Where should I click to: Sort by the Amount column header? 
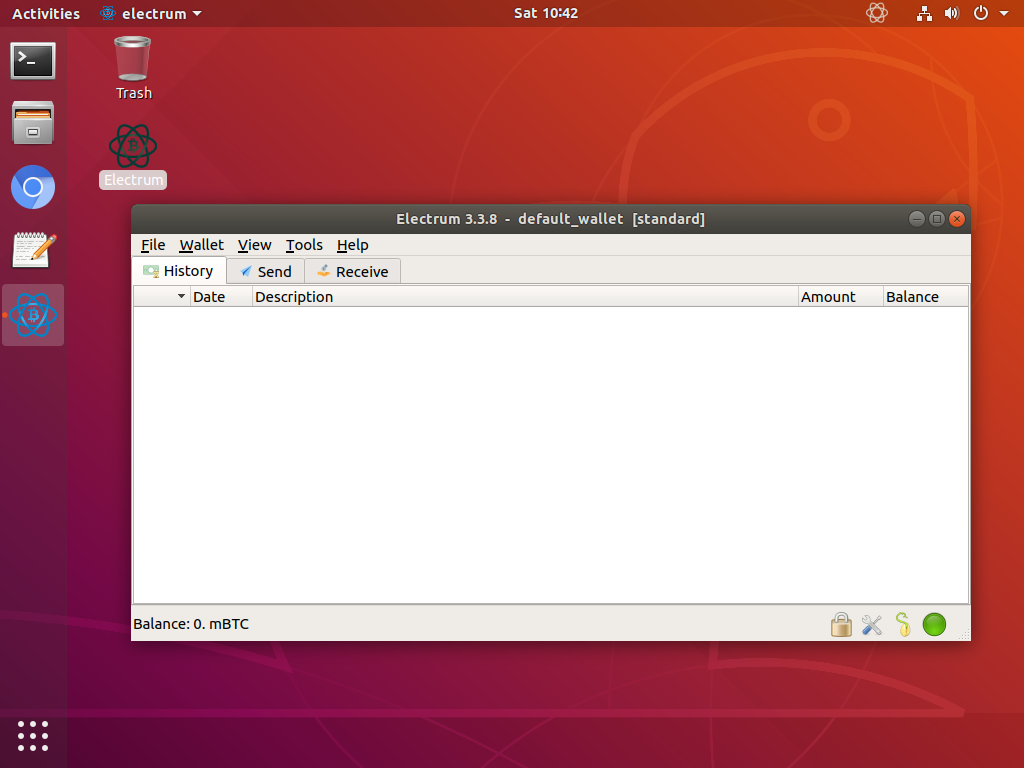[x=840, y=296]
